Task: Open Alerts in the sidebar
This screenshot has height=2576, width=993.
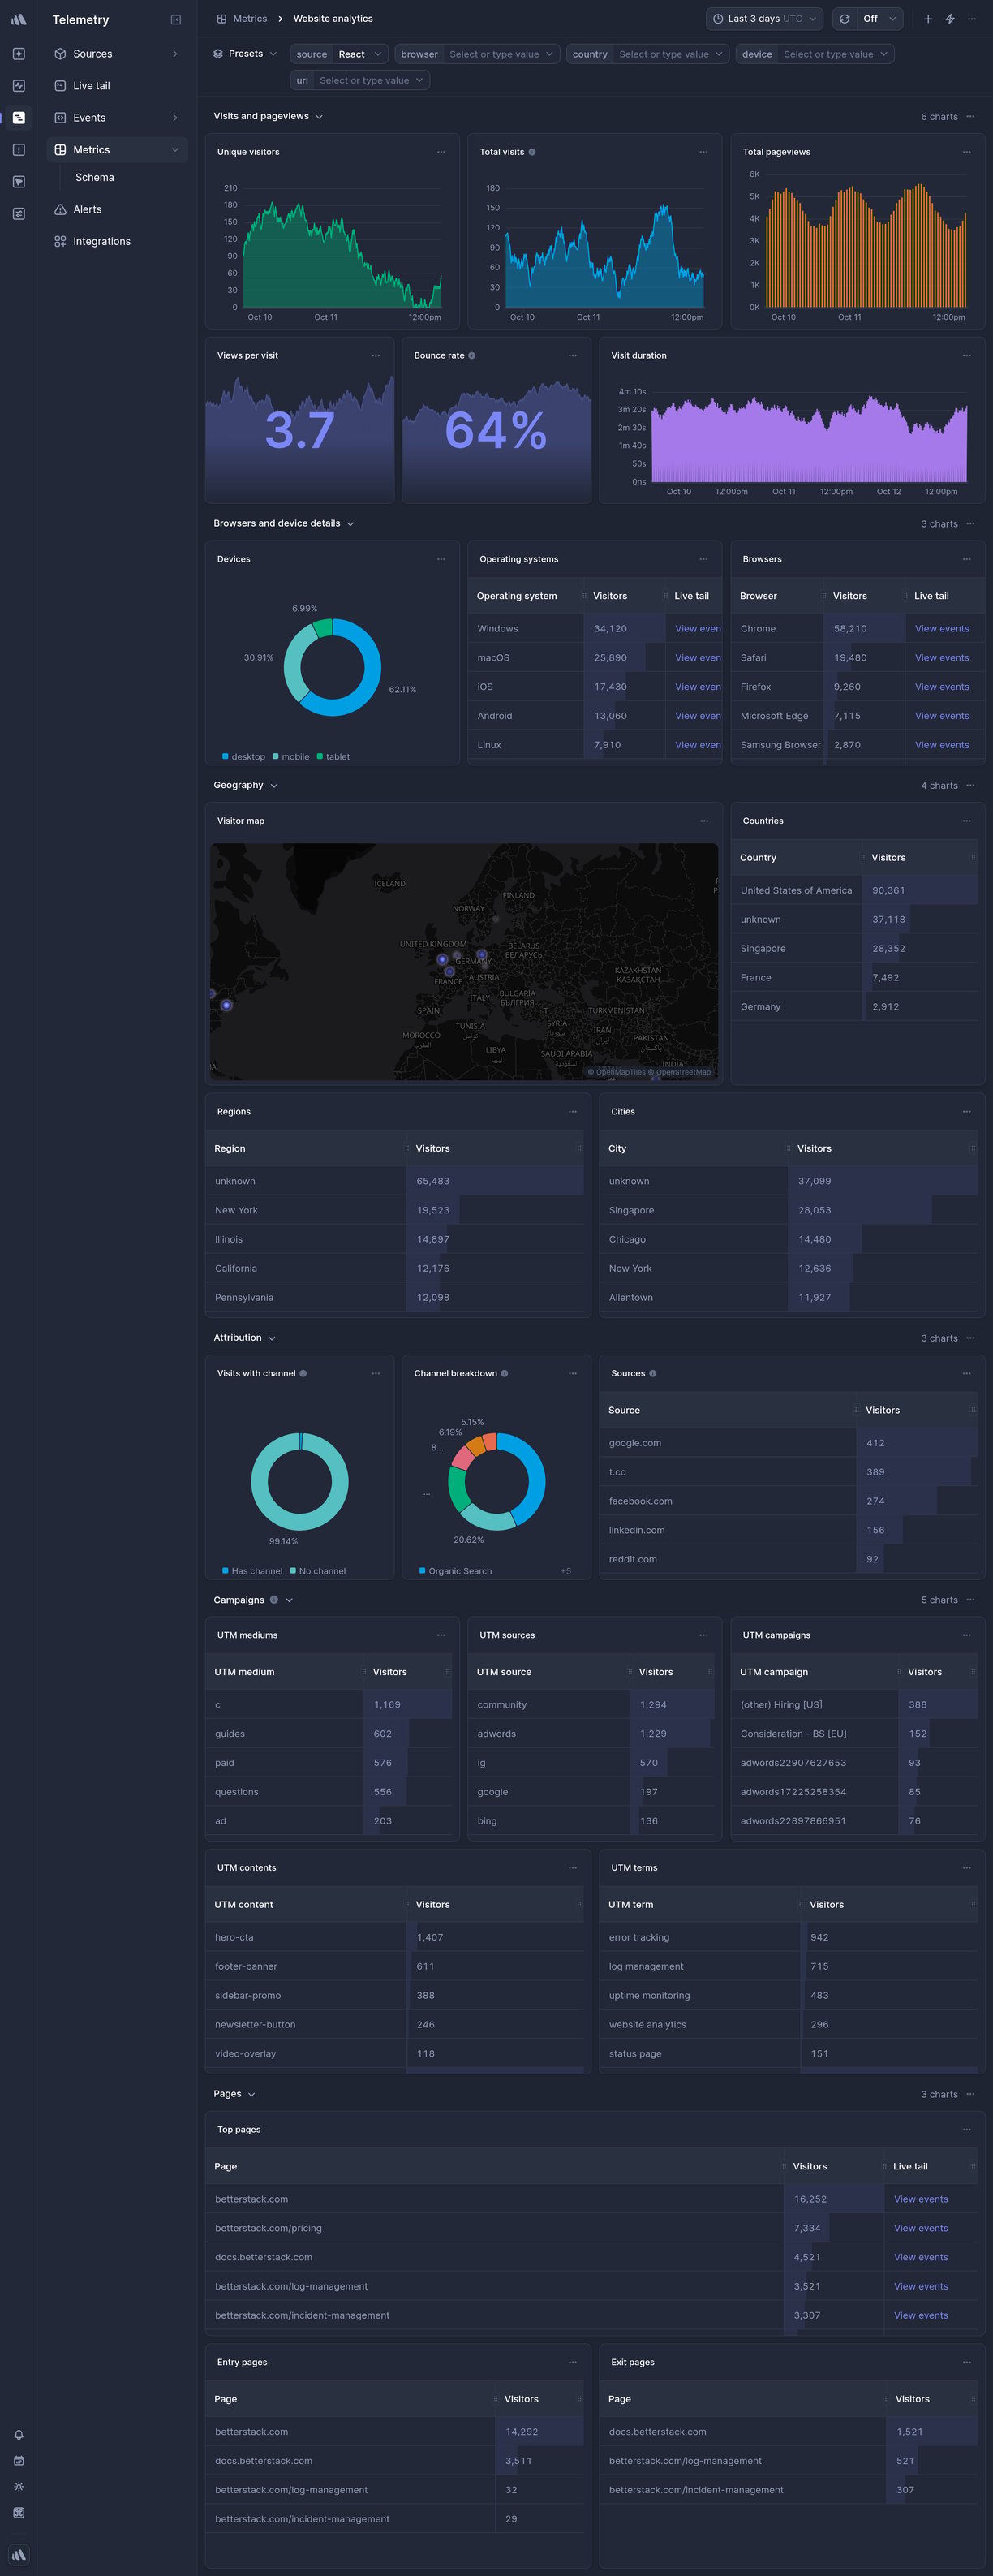Action: [117, 209]
